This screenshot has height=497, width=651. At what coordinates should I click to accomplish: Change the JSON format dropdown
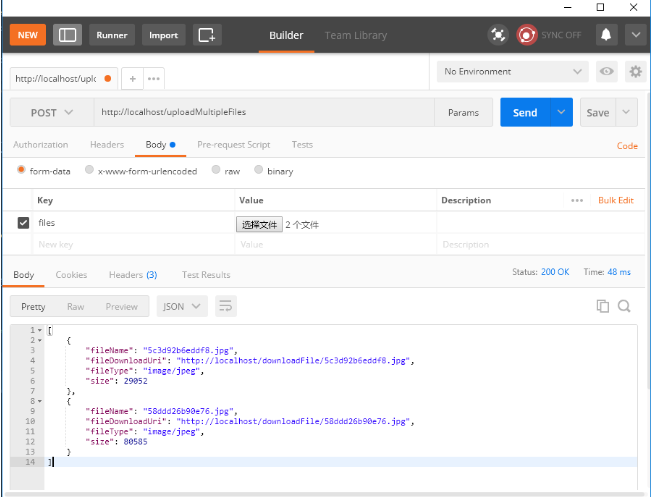(182, 306)
